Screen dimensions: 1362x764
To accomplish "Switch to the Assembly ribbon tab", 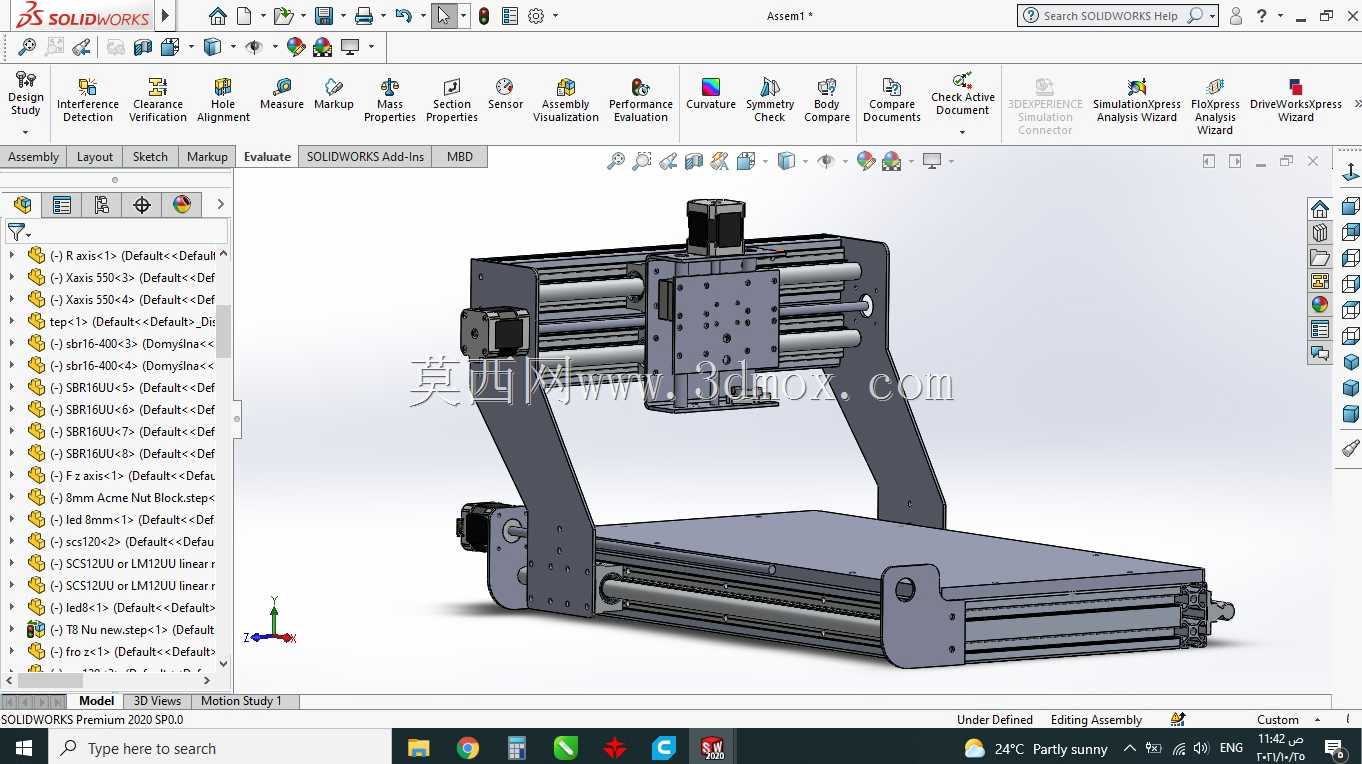I will click(x=34, y=156).
